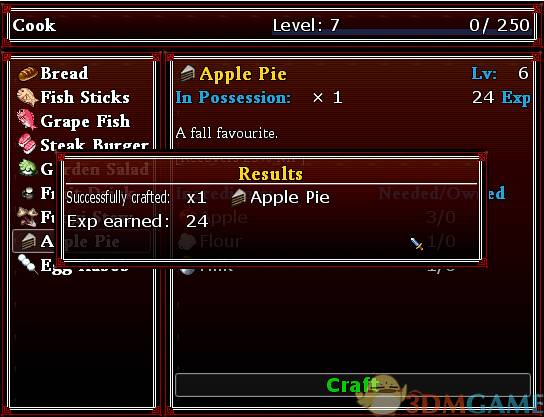The width and height of the screenshot is (544, 417).
Task: Click the Bread loaf icon
Action: (x=28, y=74)
